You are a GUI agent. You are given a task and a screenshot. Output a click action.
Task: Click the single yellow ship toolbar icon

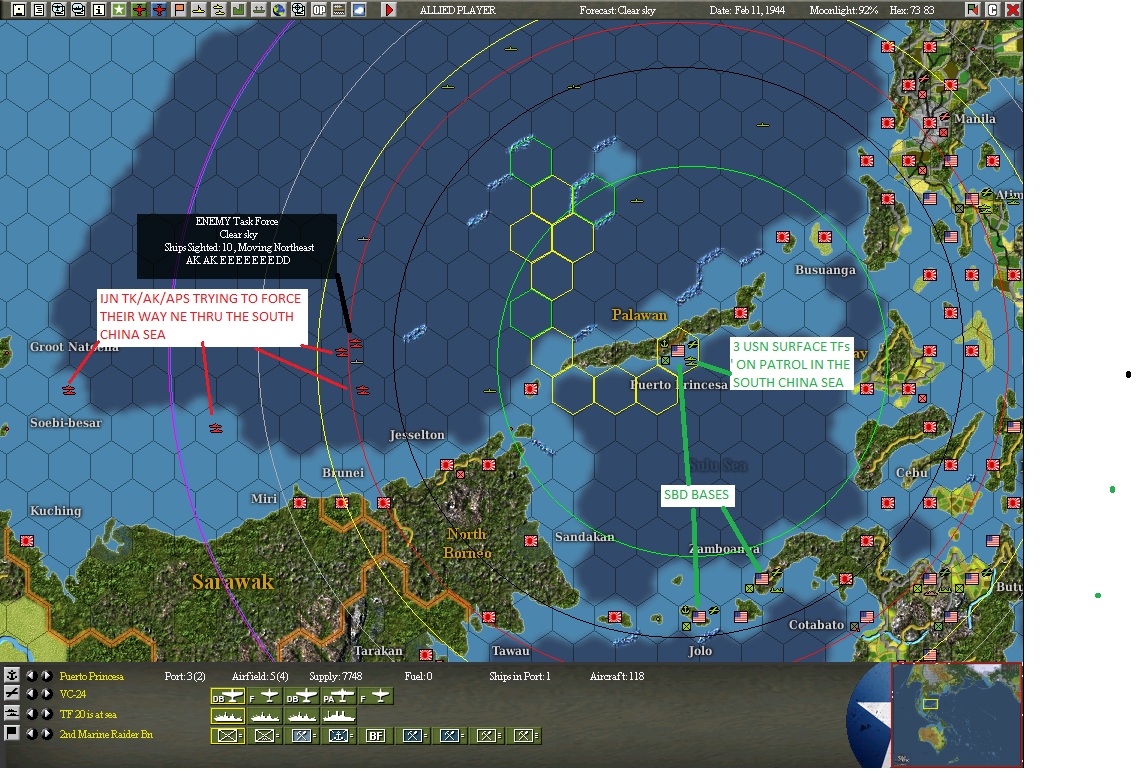point(198,10)
